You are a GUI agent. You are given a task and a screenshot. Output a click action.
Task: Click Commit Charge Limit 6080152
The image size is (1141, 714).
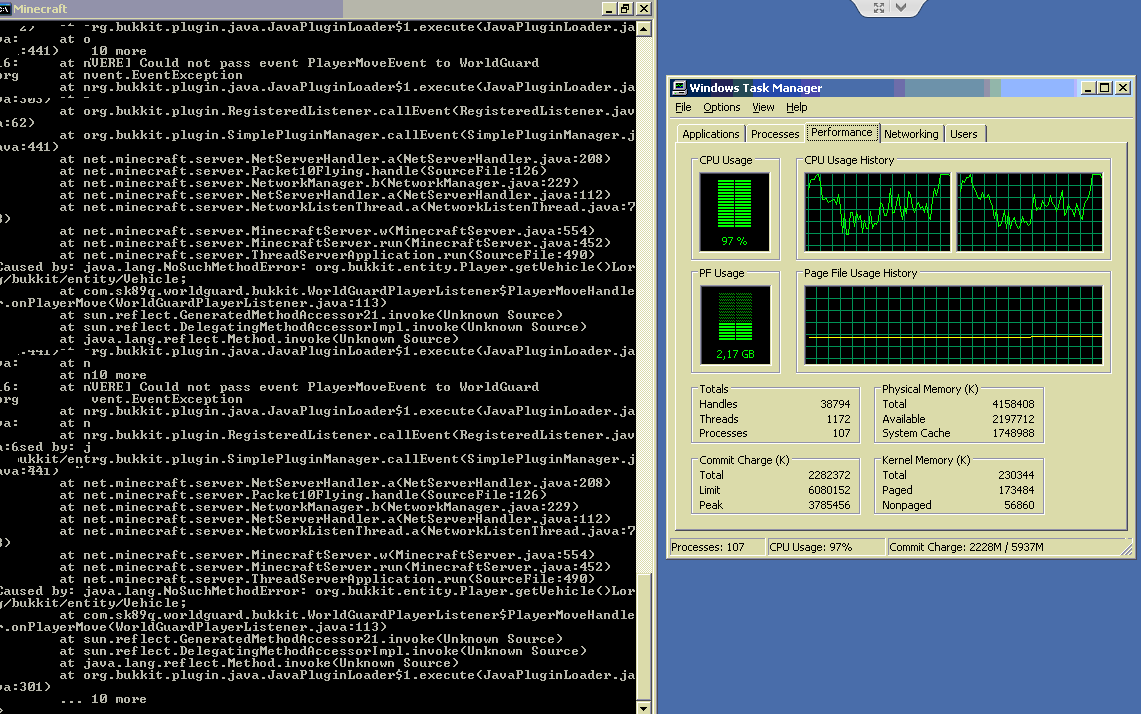coord(829,491)
